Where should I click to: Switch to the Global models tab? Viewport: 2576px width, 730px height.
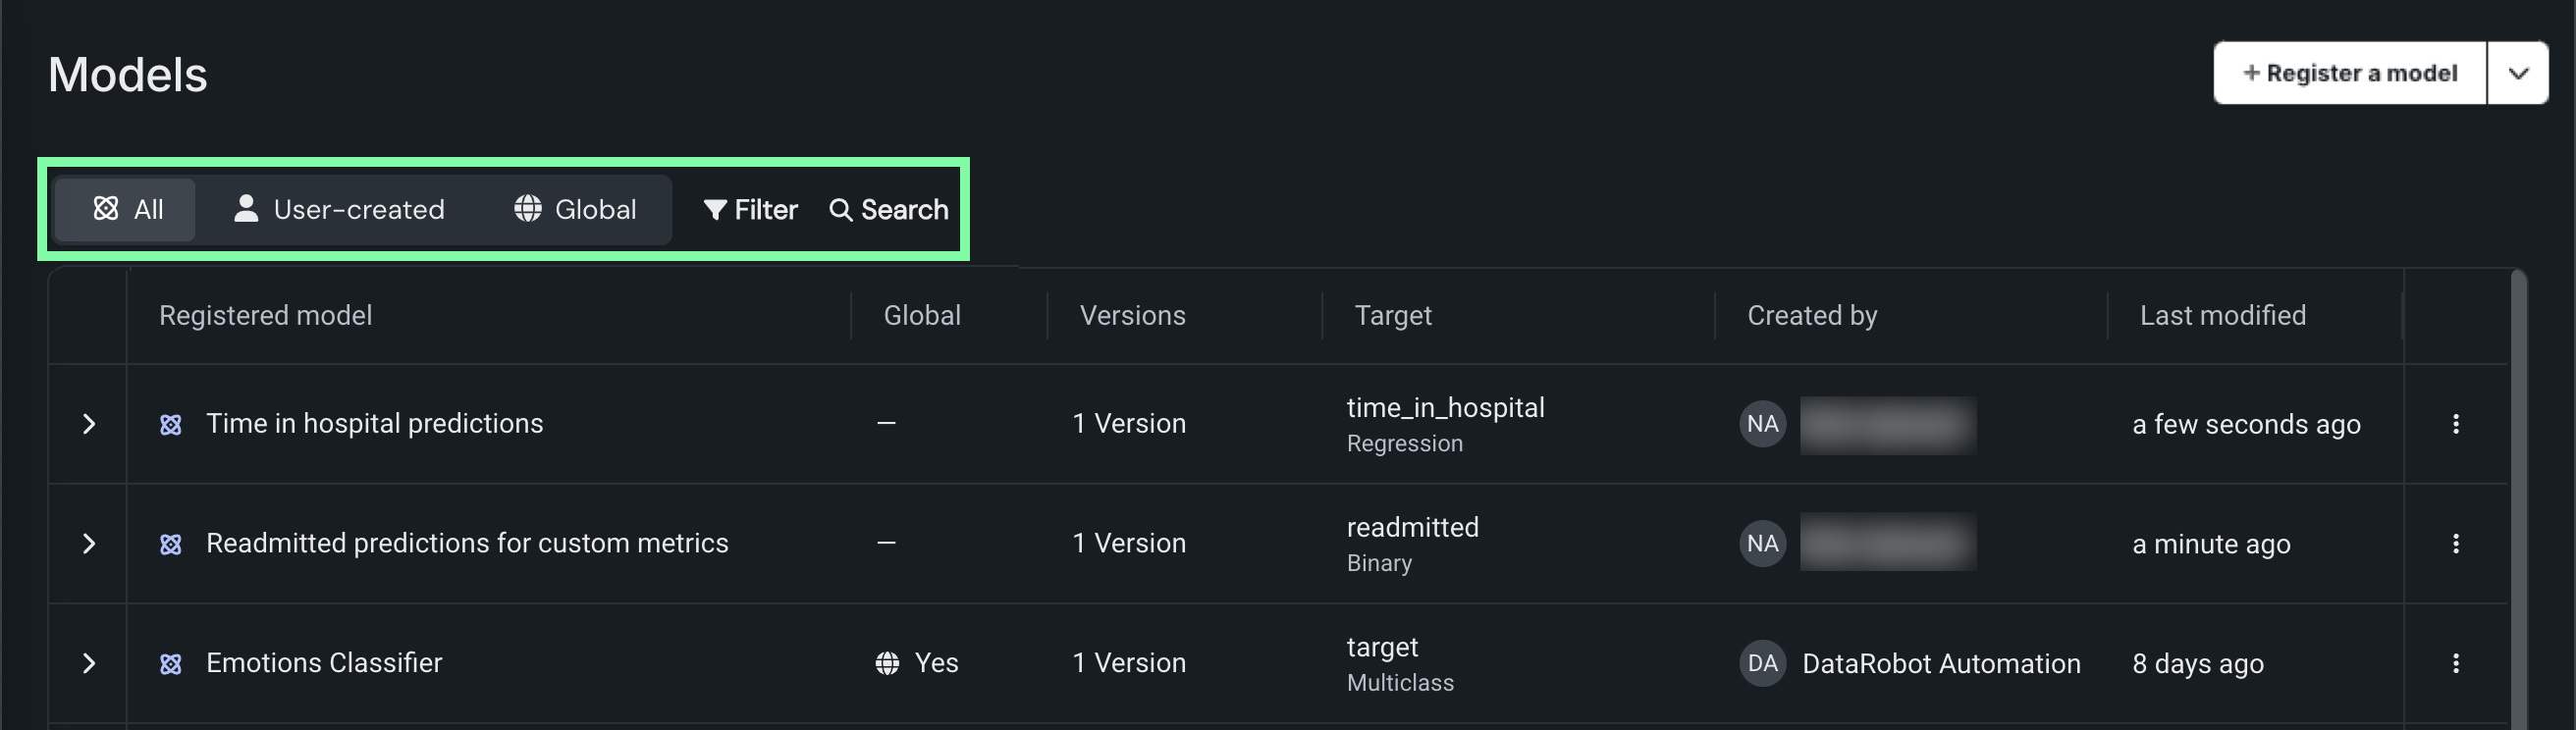[575, 210]
